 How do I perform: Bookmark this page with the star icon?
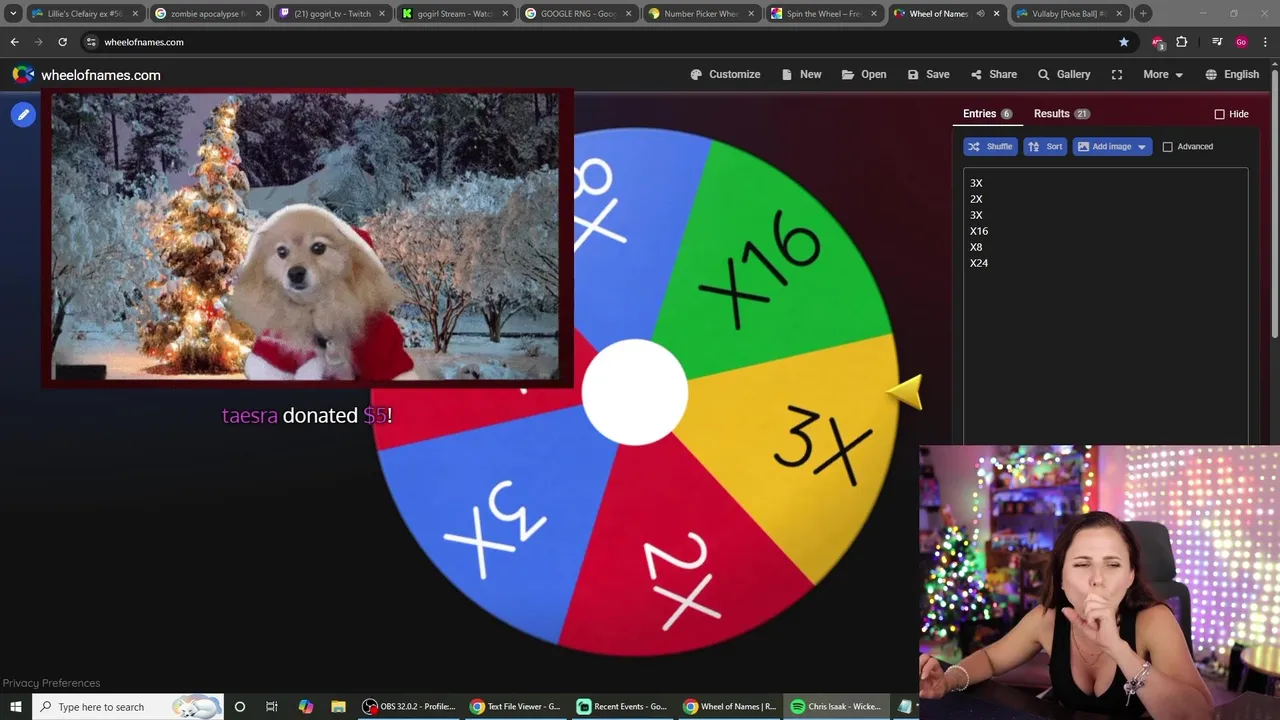[x=1124, y=42]
